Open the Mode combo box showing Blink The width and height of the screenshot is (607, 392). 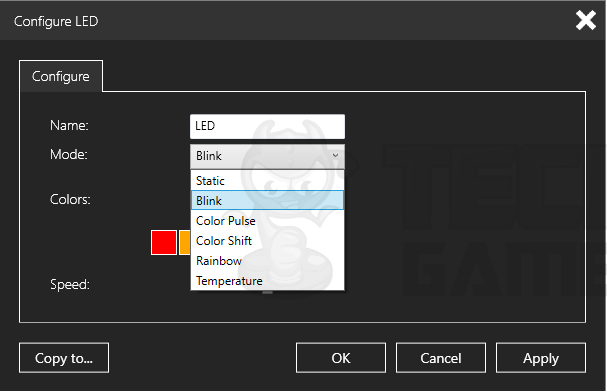pyautogui.click(x=267, y=156)
